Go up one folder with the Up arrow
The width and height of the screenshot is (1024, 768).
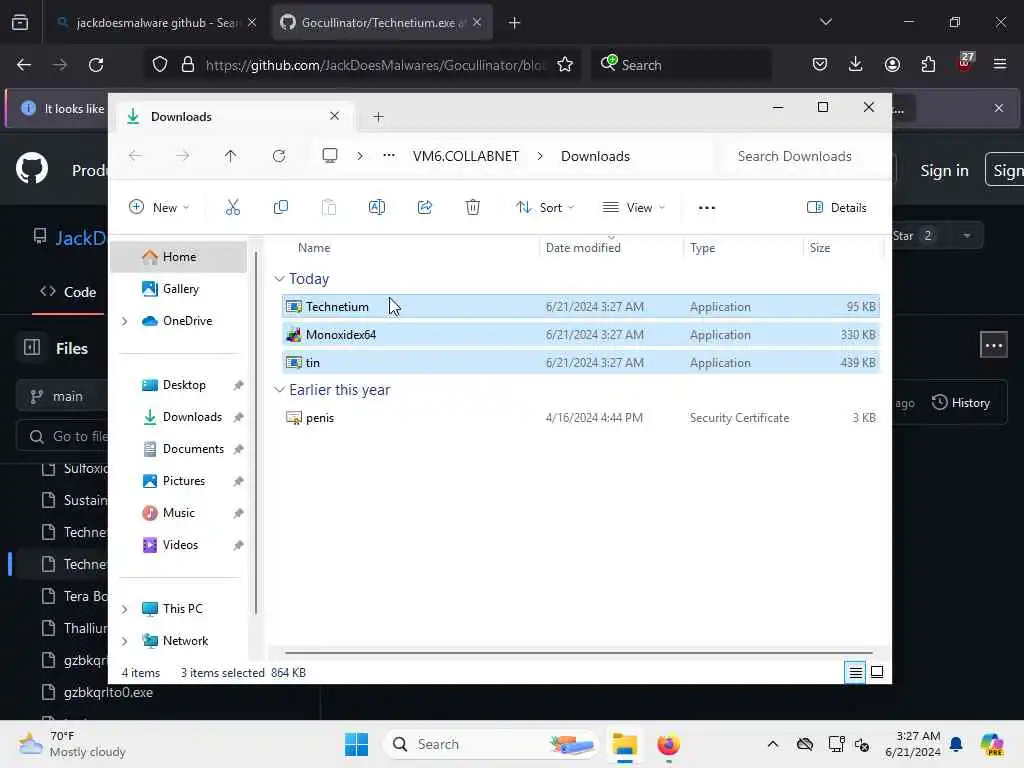pos(231,156)
